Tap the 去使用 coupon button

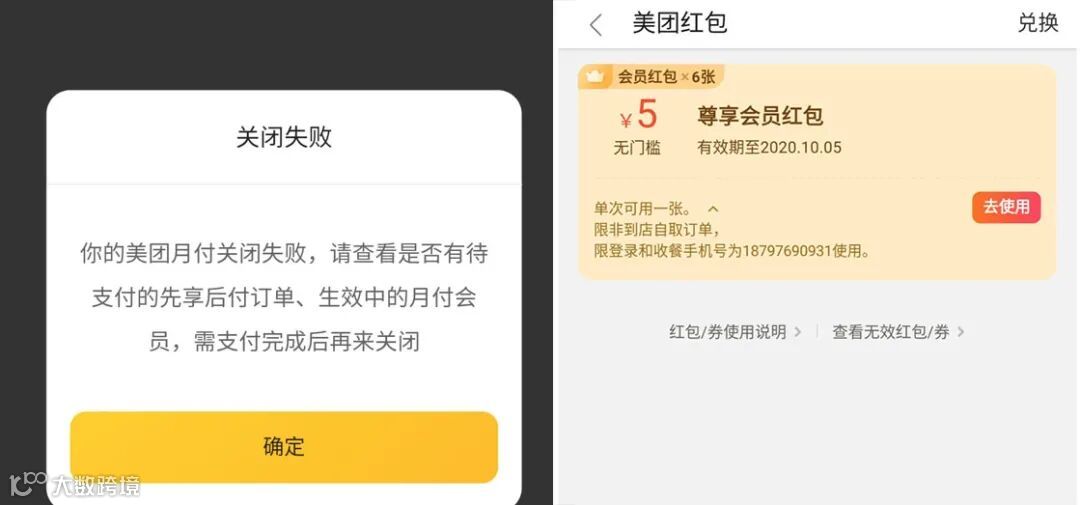[x=1006, y=207]
